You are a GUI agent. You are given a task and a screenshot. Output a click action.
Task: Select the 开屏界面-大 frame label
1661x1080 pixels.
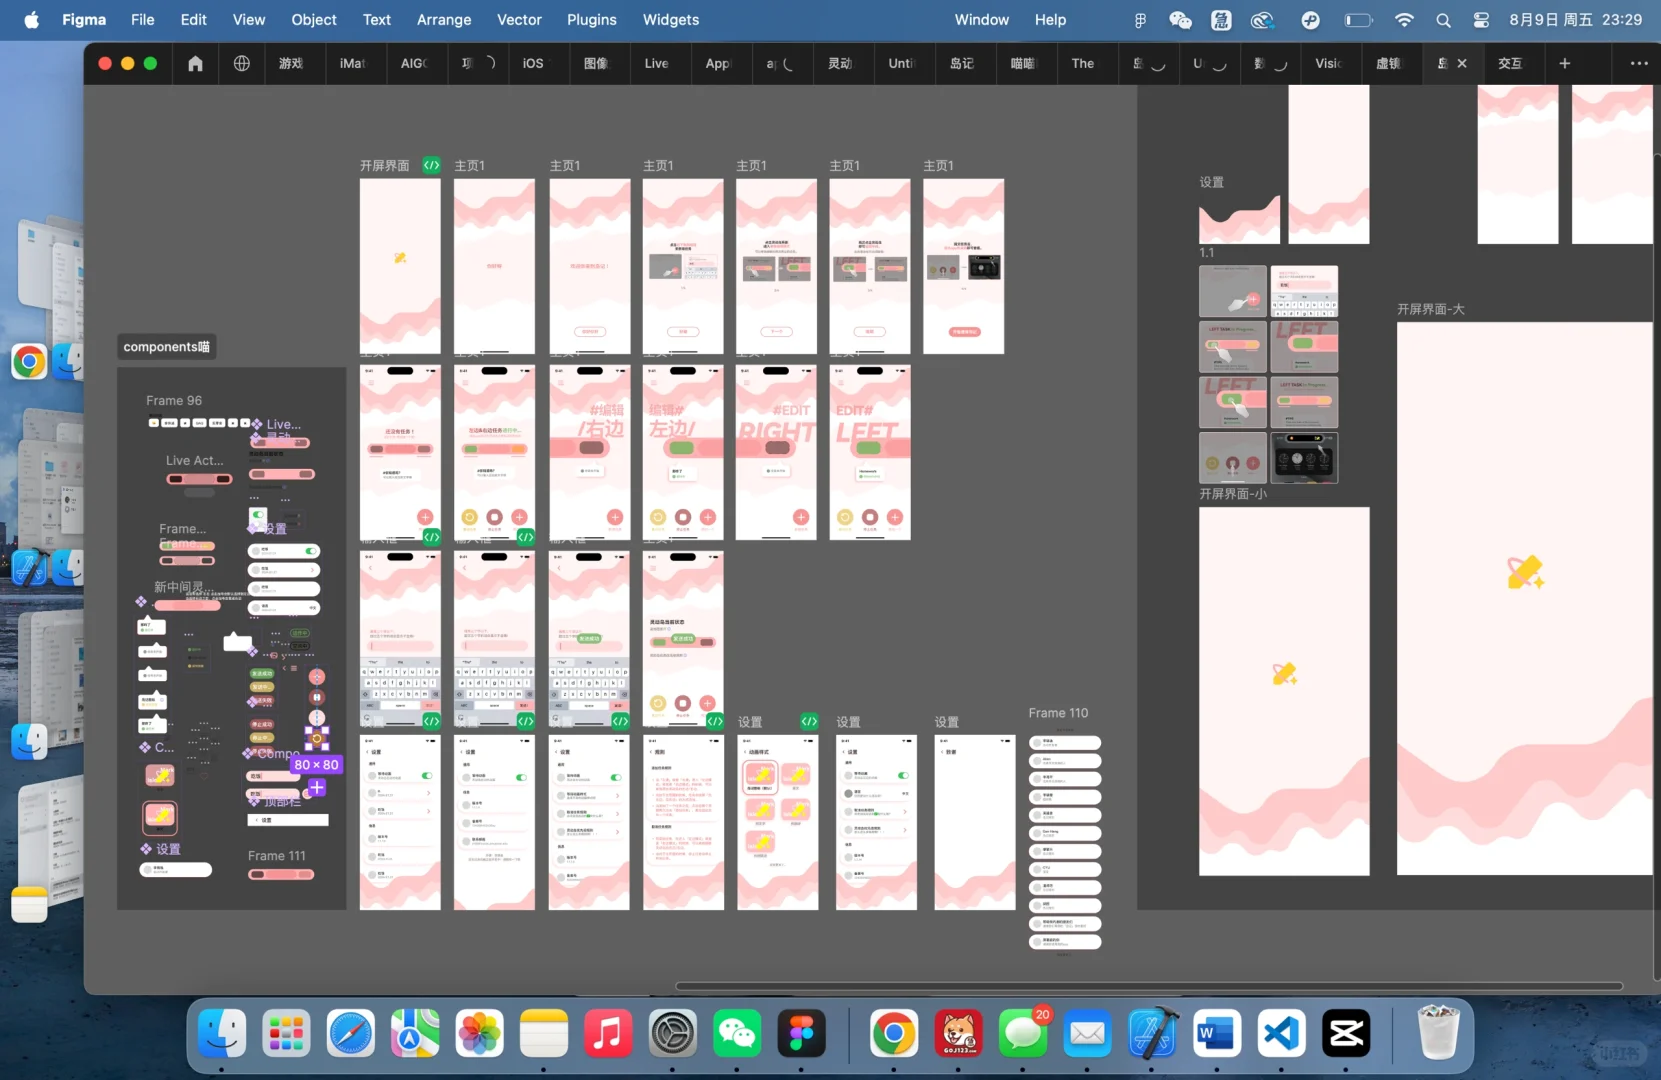[1431, 309]
